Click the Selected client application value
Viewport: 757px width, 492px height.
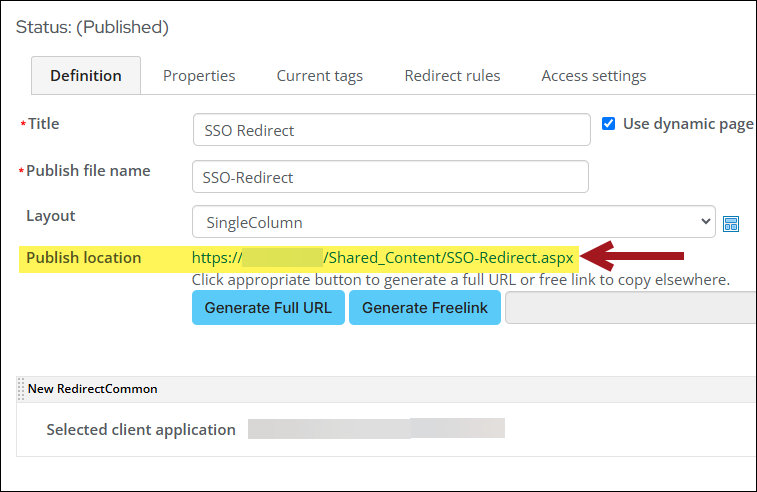click(x=376, y=429)
